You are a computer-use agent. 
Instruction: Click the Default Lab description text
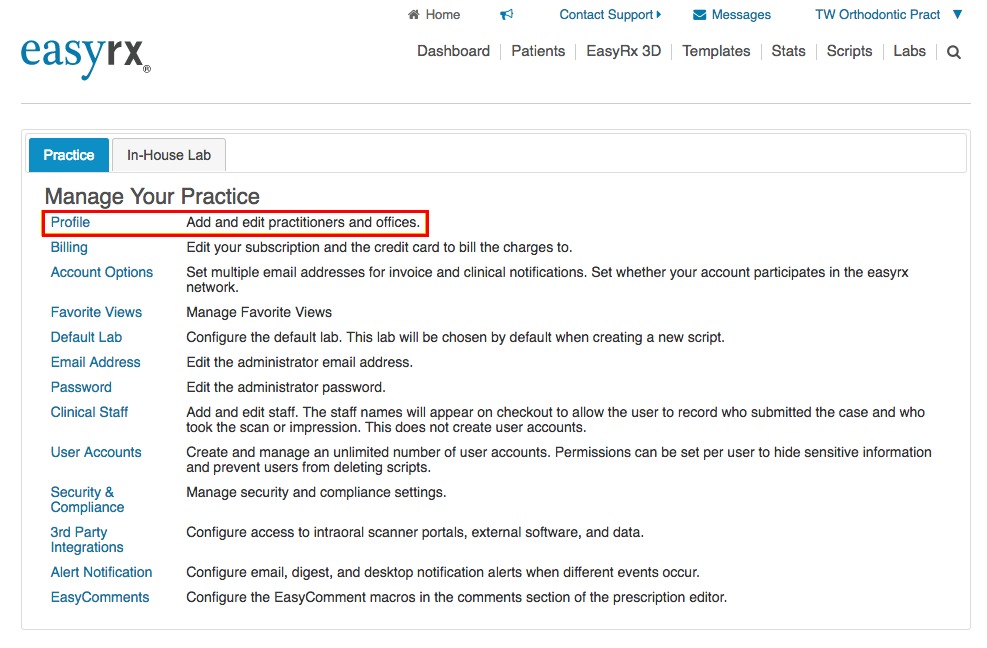click(455, 338)
